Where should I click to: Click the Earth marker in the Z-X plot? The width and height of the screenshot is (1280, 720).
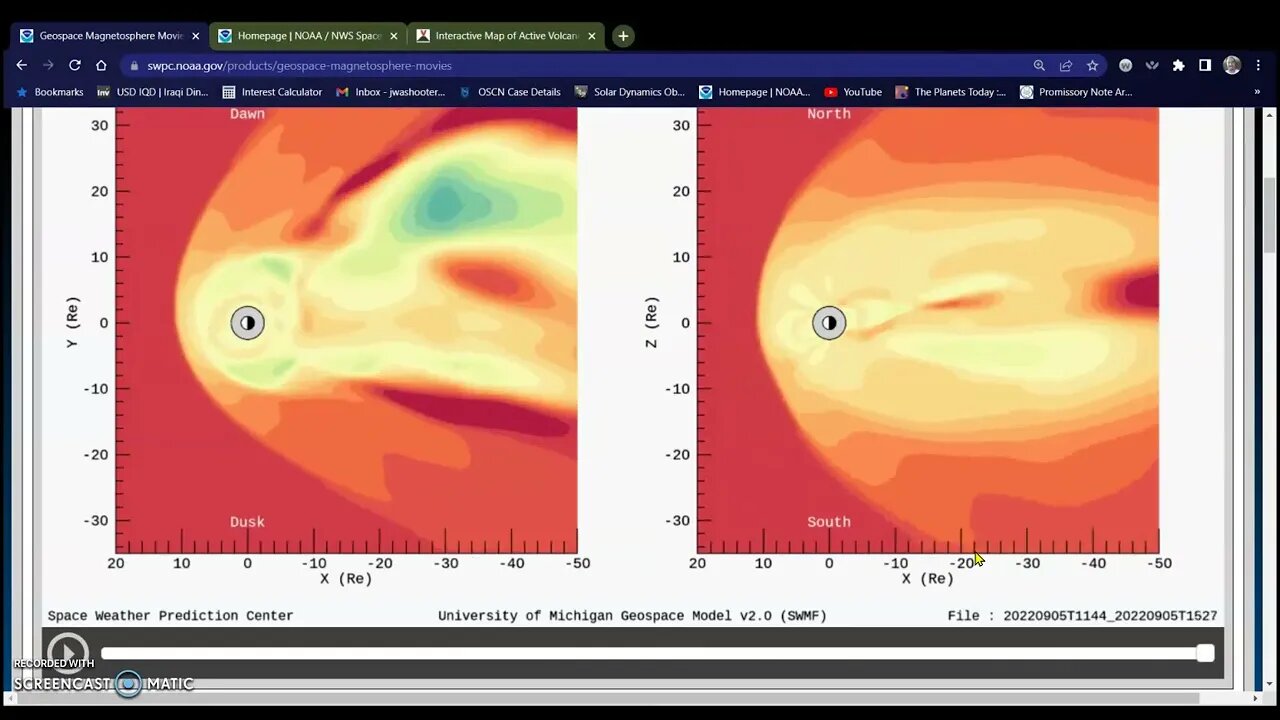pos(829,323)
